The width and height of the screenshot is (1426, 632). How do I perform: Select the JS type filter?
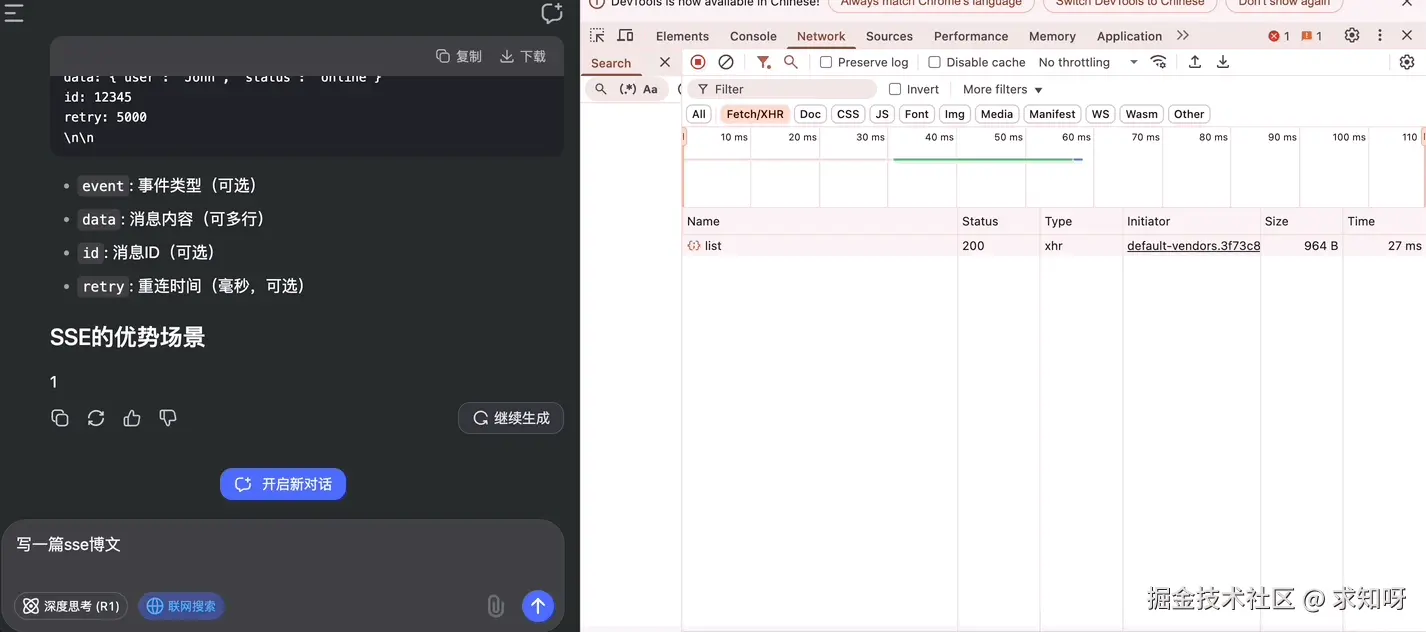(882, 114)
